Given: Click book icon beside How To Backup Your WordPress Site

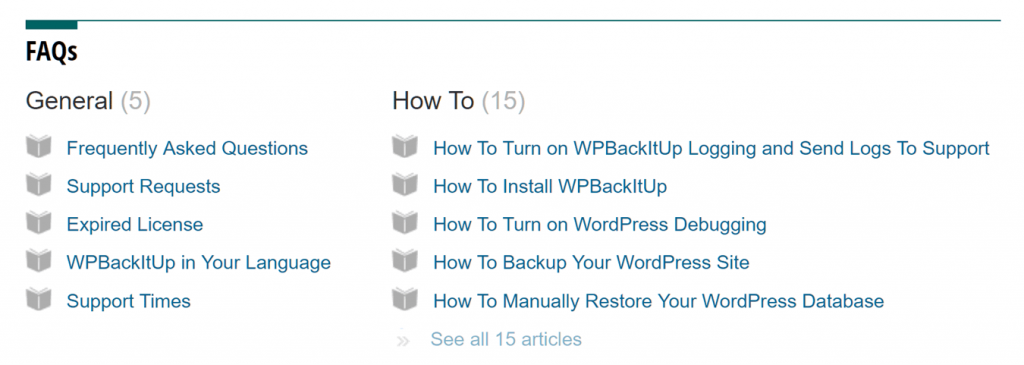Looking at the screenshot, I should click(405, 261).
